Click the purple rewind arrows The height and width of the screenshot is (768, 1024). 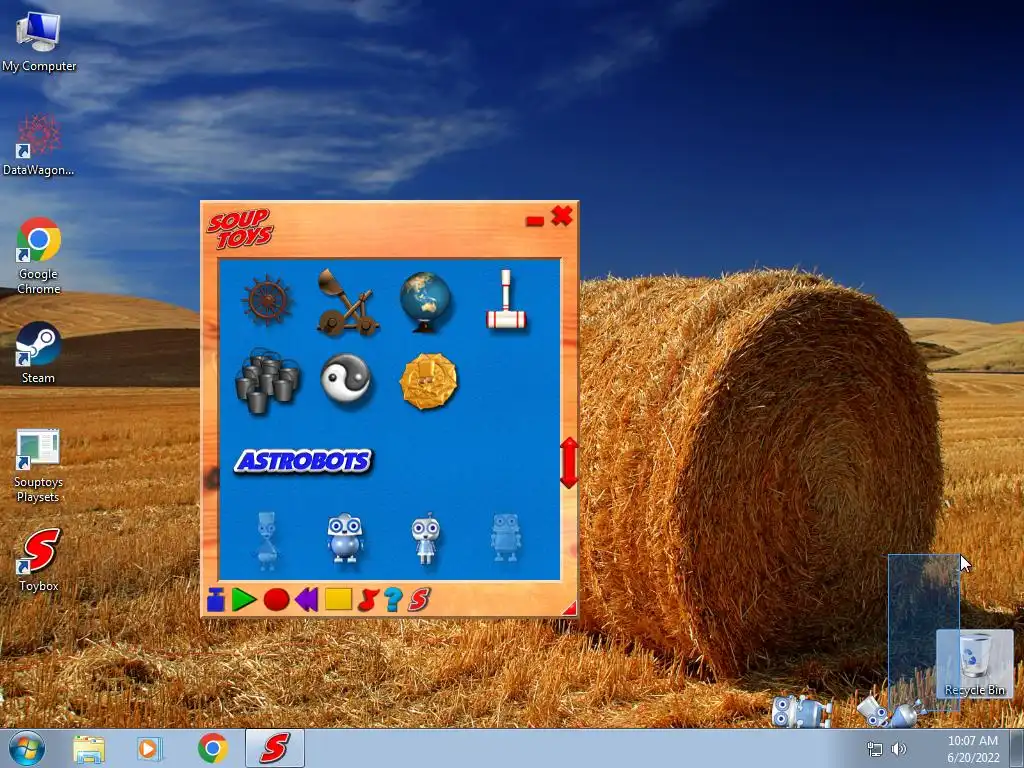coord(307,600)
